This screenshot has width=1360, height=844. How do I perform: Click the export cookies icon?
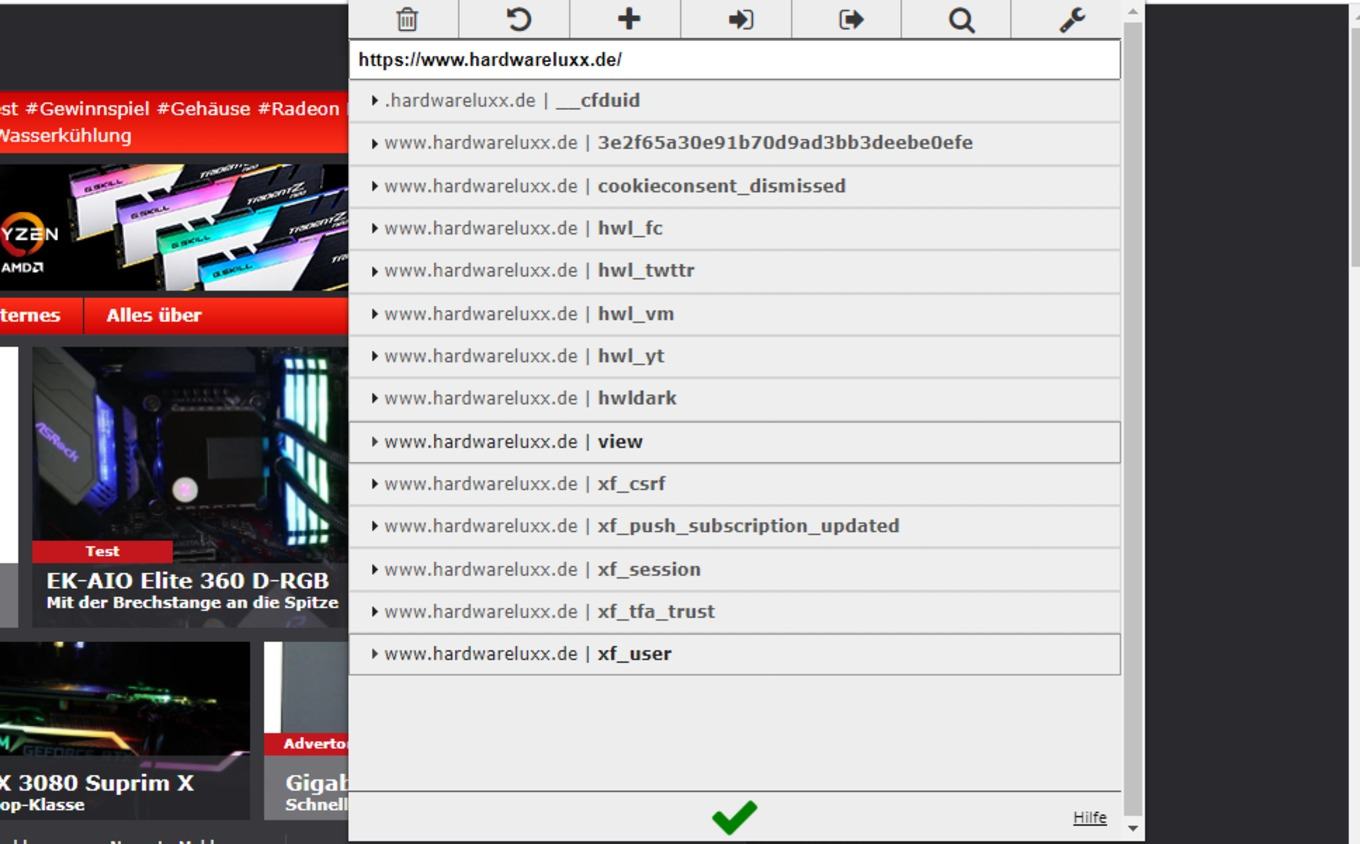click(x=851, y=19)
